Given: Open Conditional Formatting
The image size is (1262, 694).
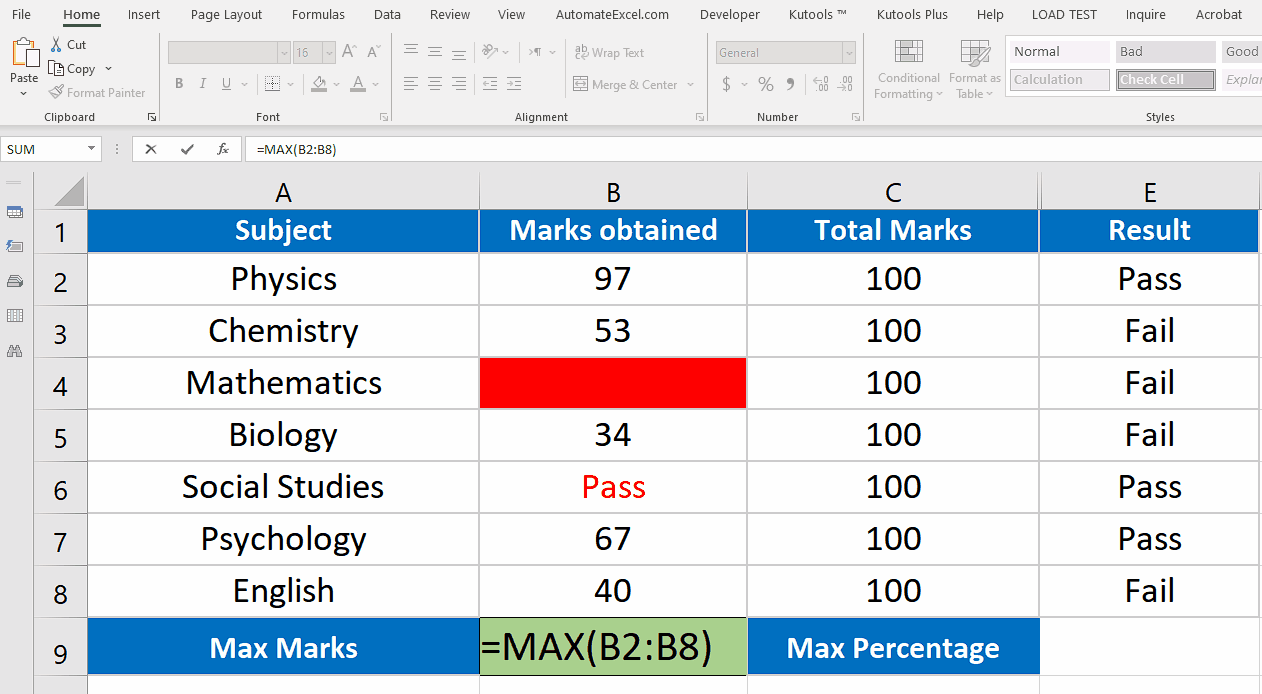Looking at the screenshot, I should coord(907,68).
